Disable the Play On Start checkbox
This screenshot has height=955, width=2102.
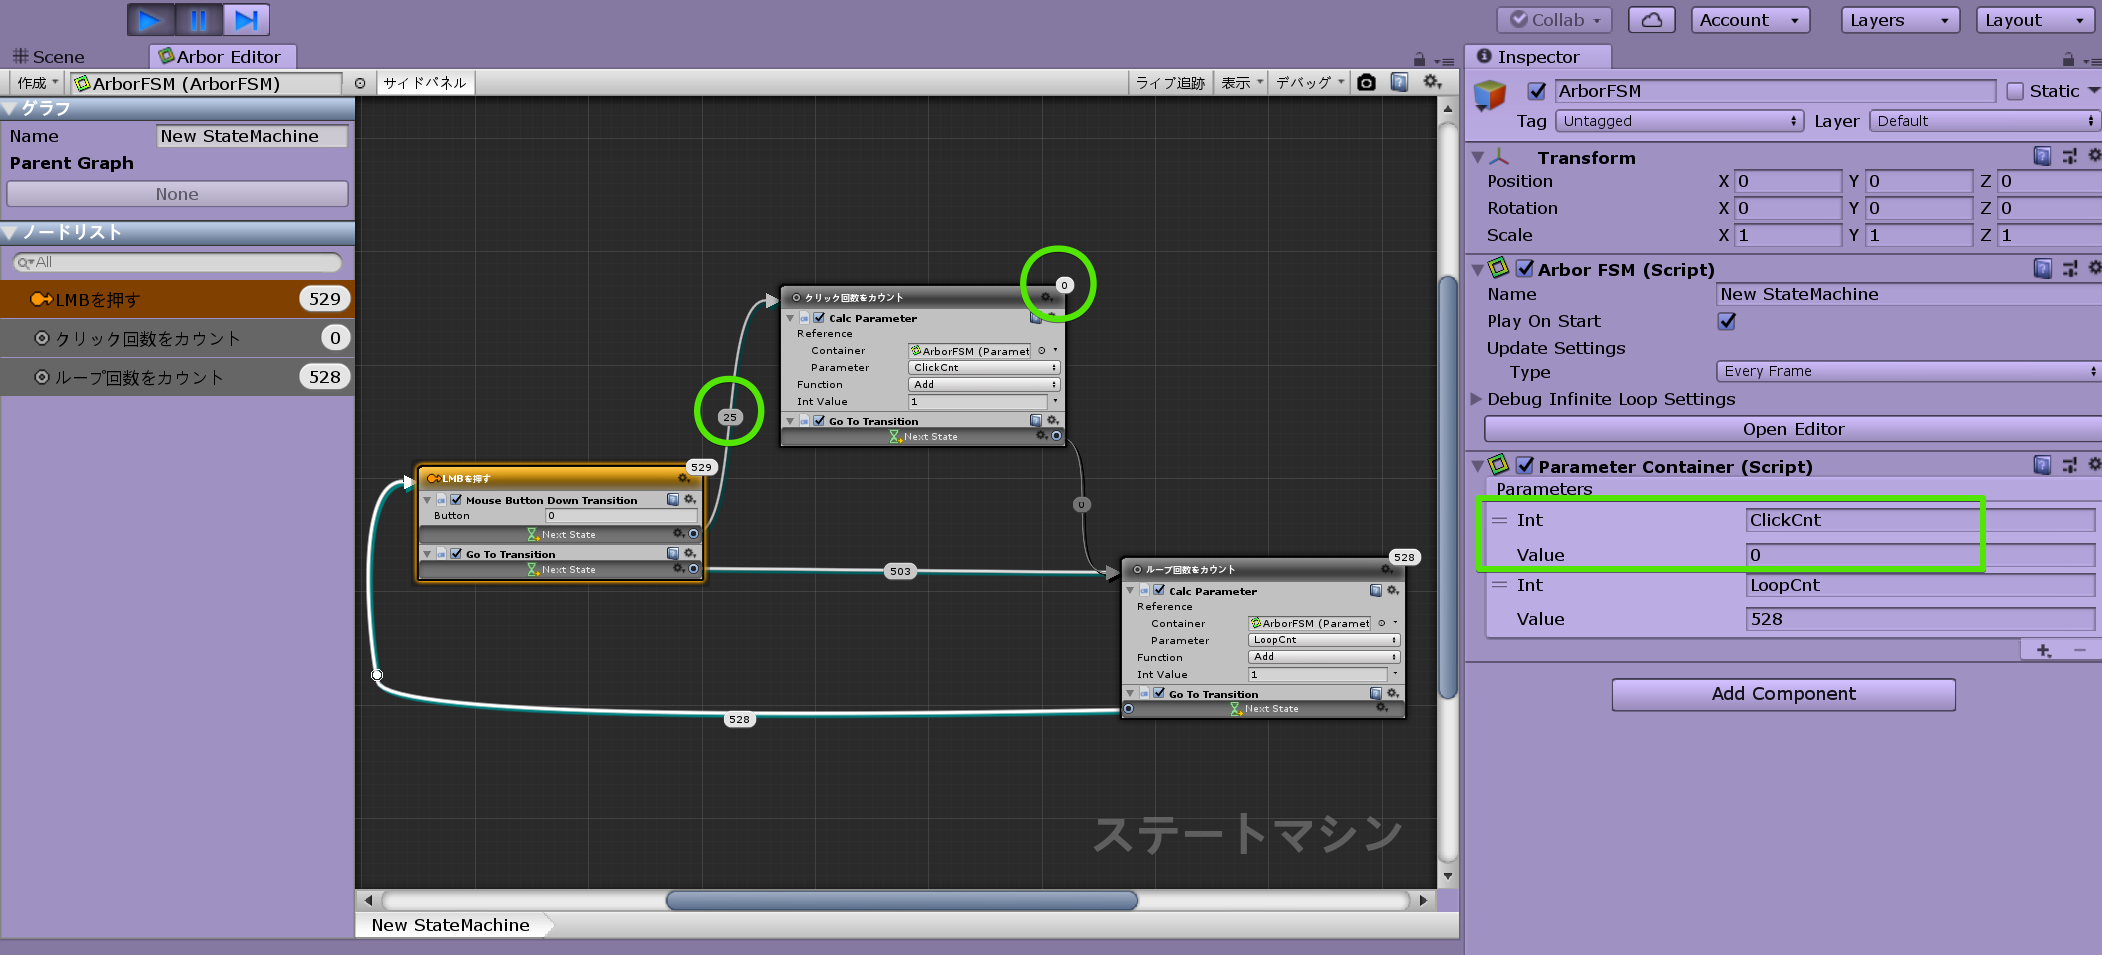(x=1727, y=321)
